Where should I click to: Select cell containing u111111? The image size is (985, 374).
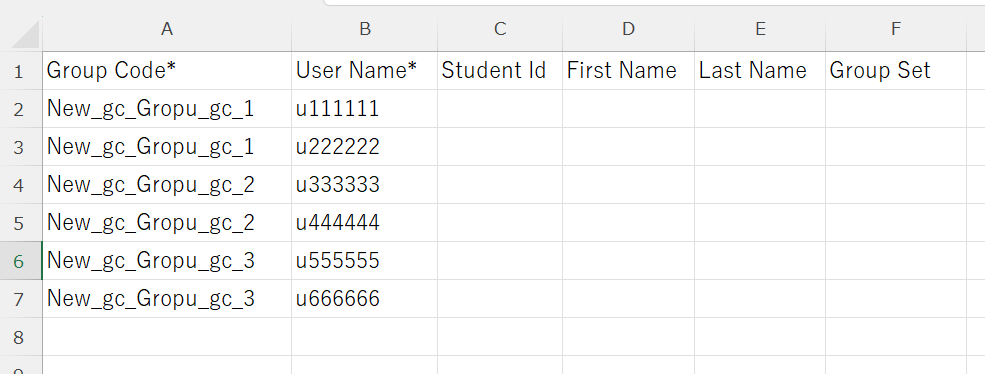click(364, 109)
